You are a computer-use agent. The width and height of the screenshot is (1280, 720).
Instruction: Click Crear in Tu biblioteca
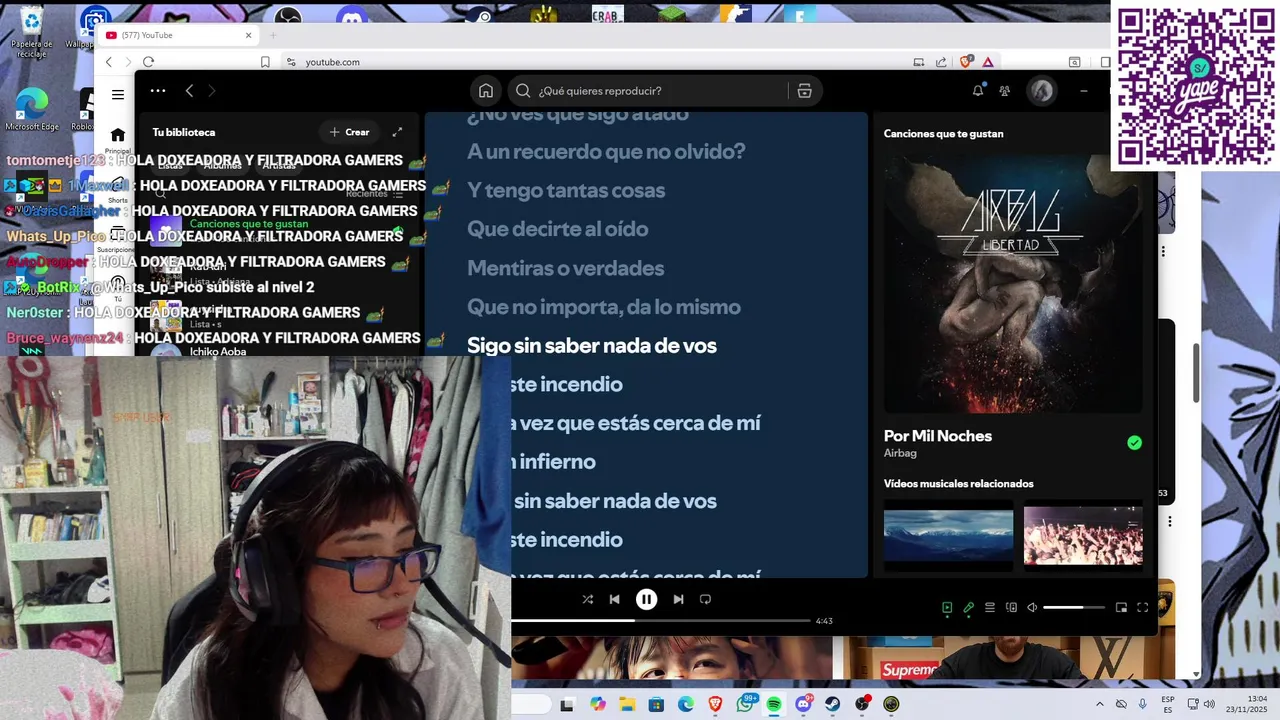[x=350, y=132]
